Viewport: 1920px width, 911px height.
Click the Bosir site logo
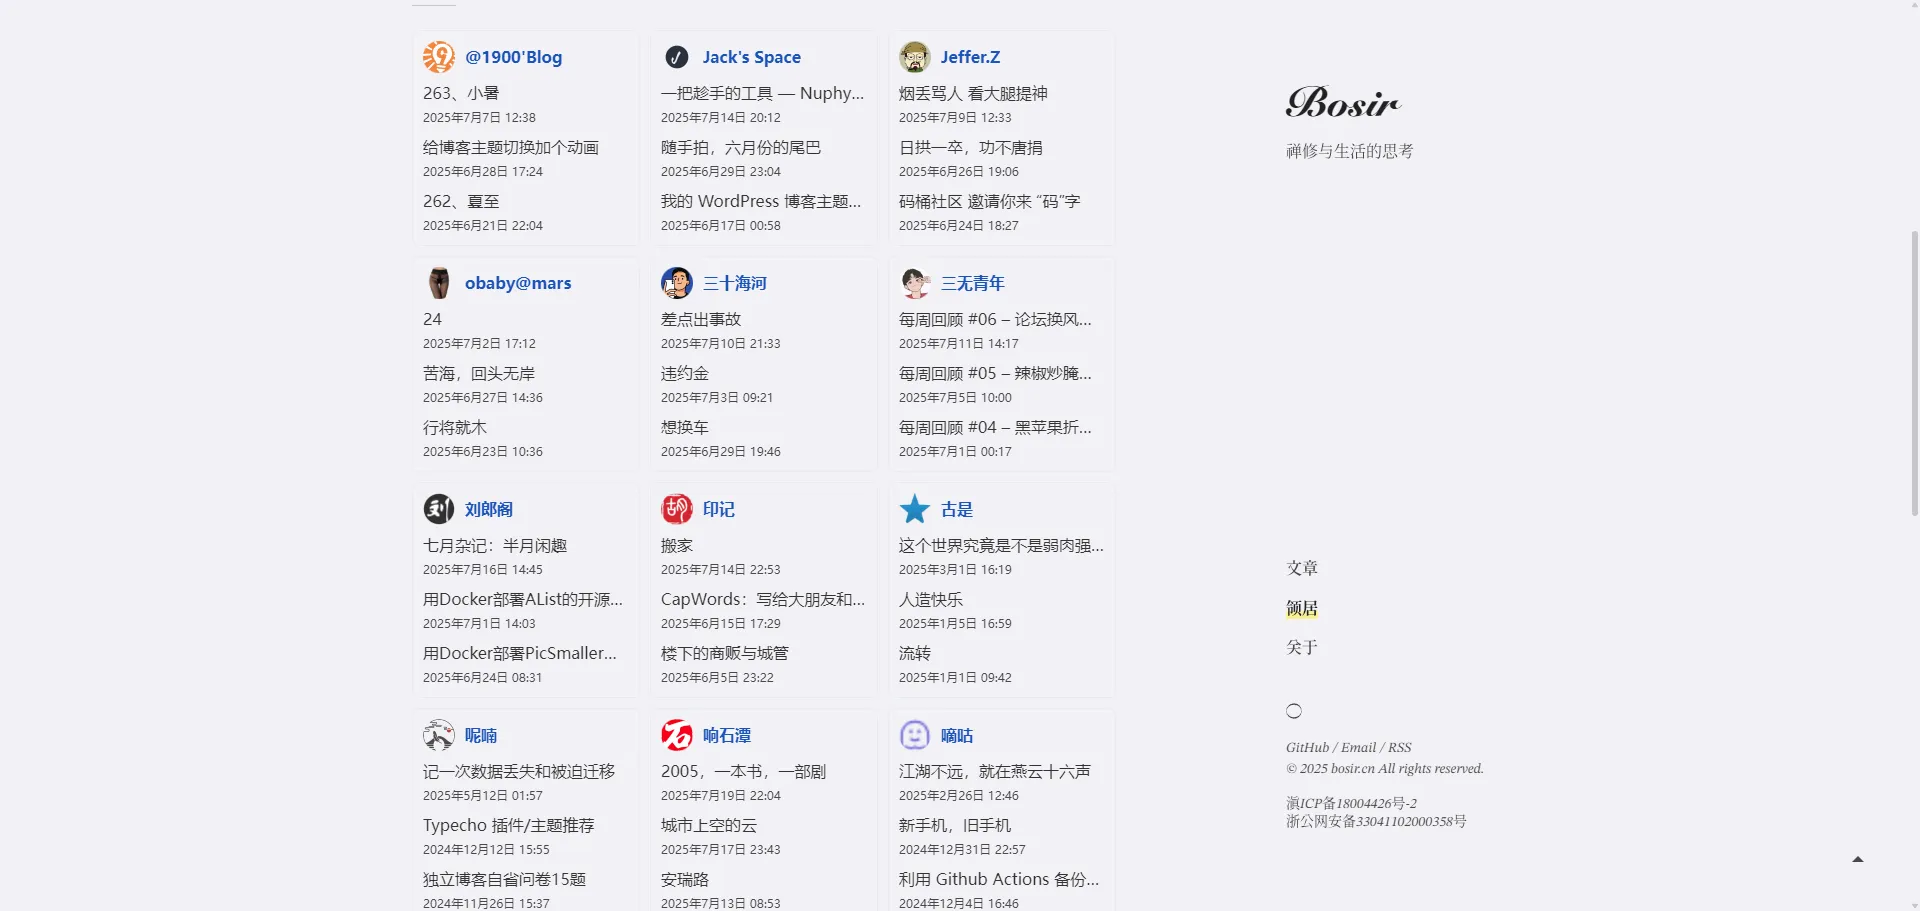[x=1343, y=103]
